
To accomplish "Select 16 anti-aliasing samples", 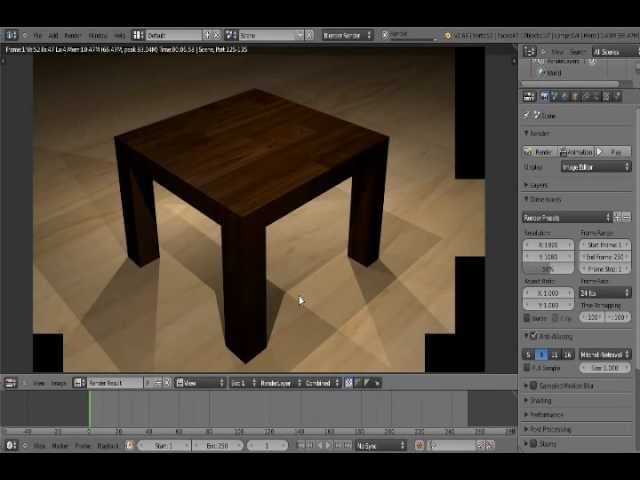I will 568,355.
